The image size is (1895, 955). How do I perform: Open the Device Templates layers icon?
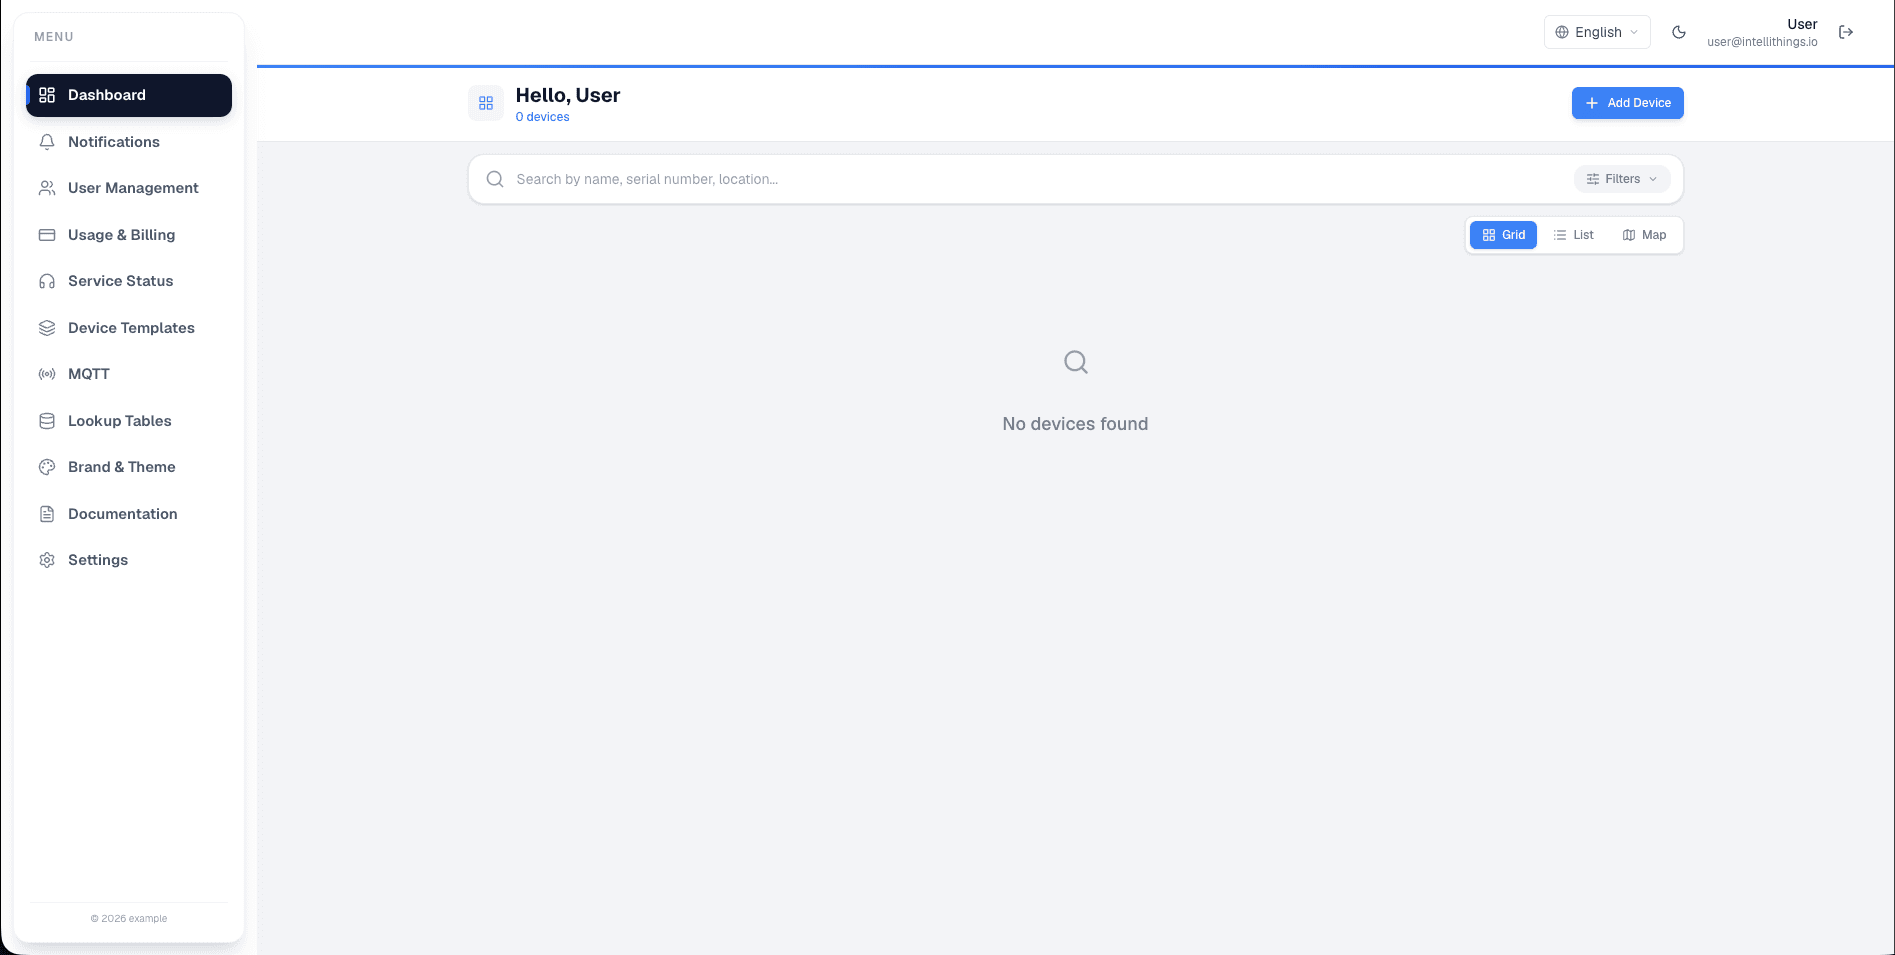(x=47, y=328)
